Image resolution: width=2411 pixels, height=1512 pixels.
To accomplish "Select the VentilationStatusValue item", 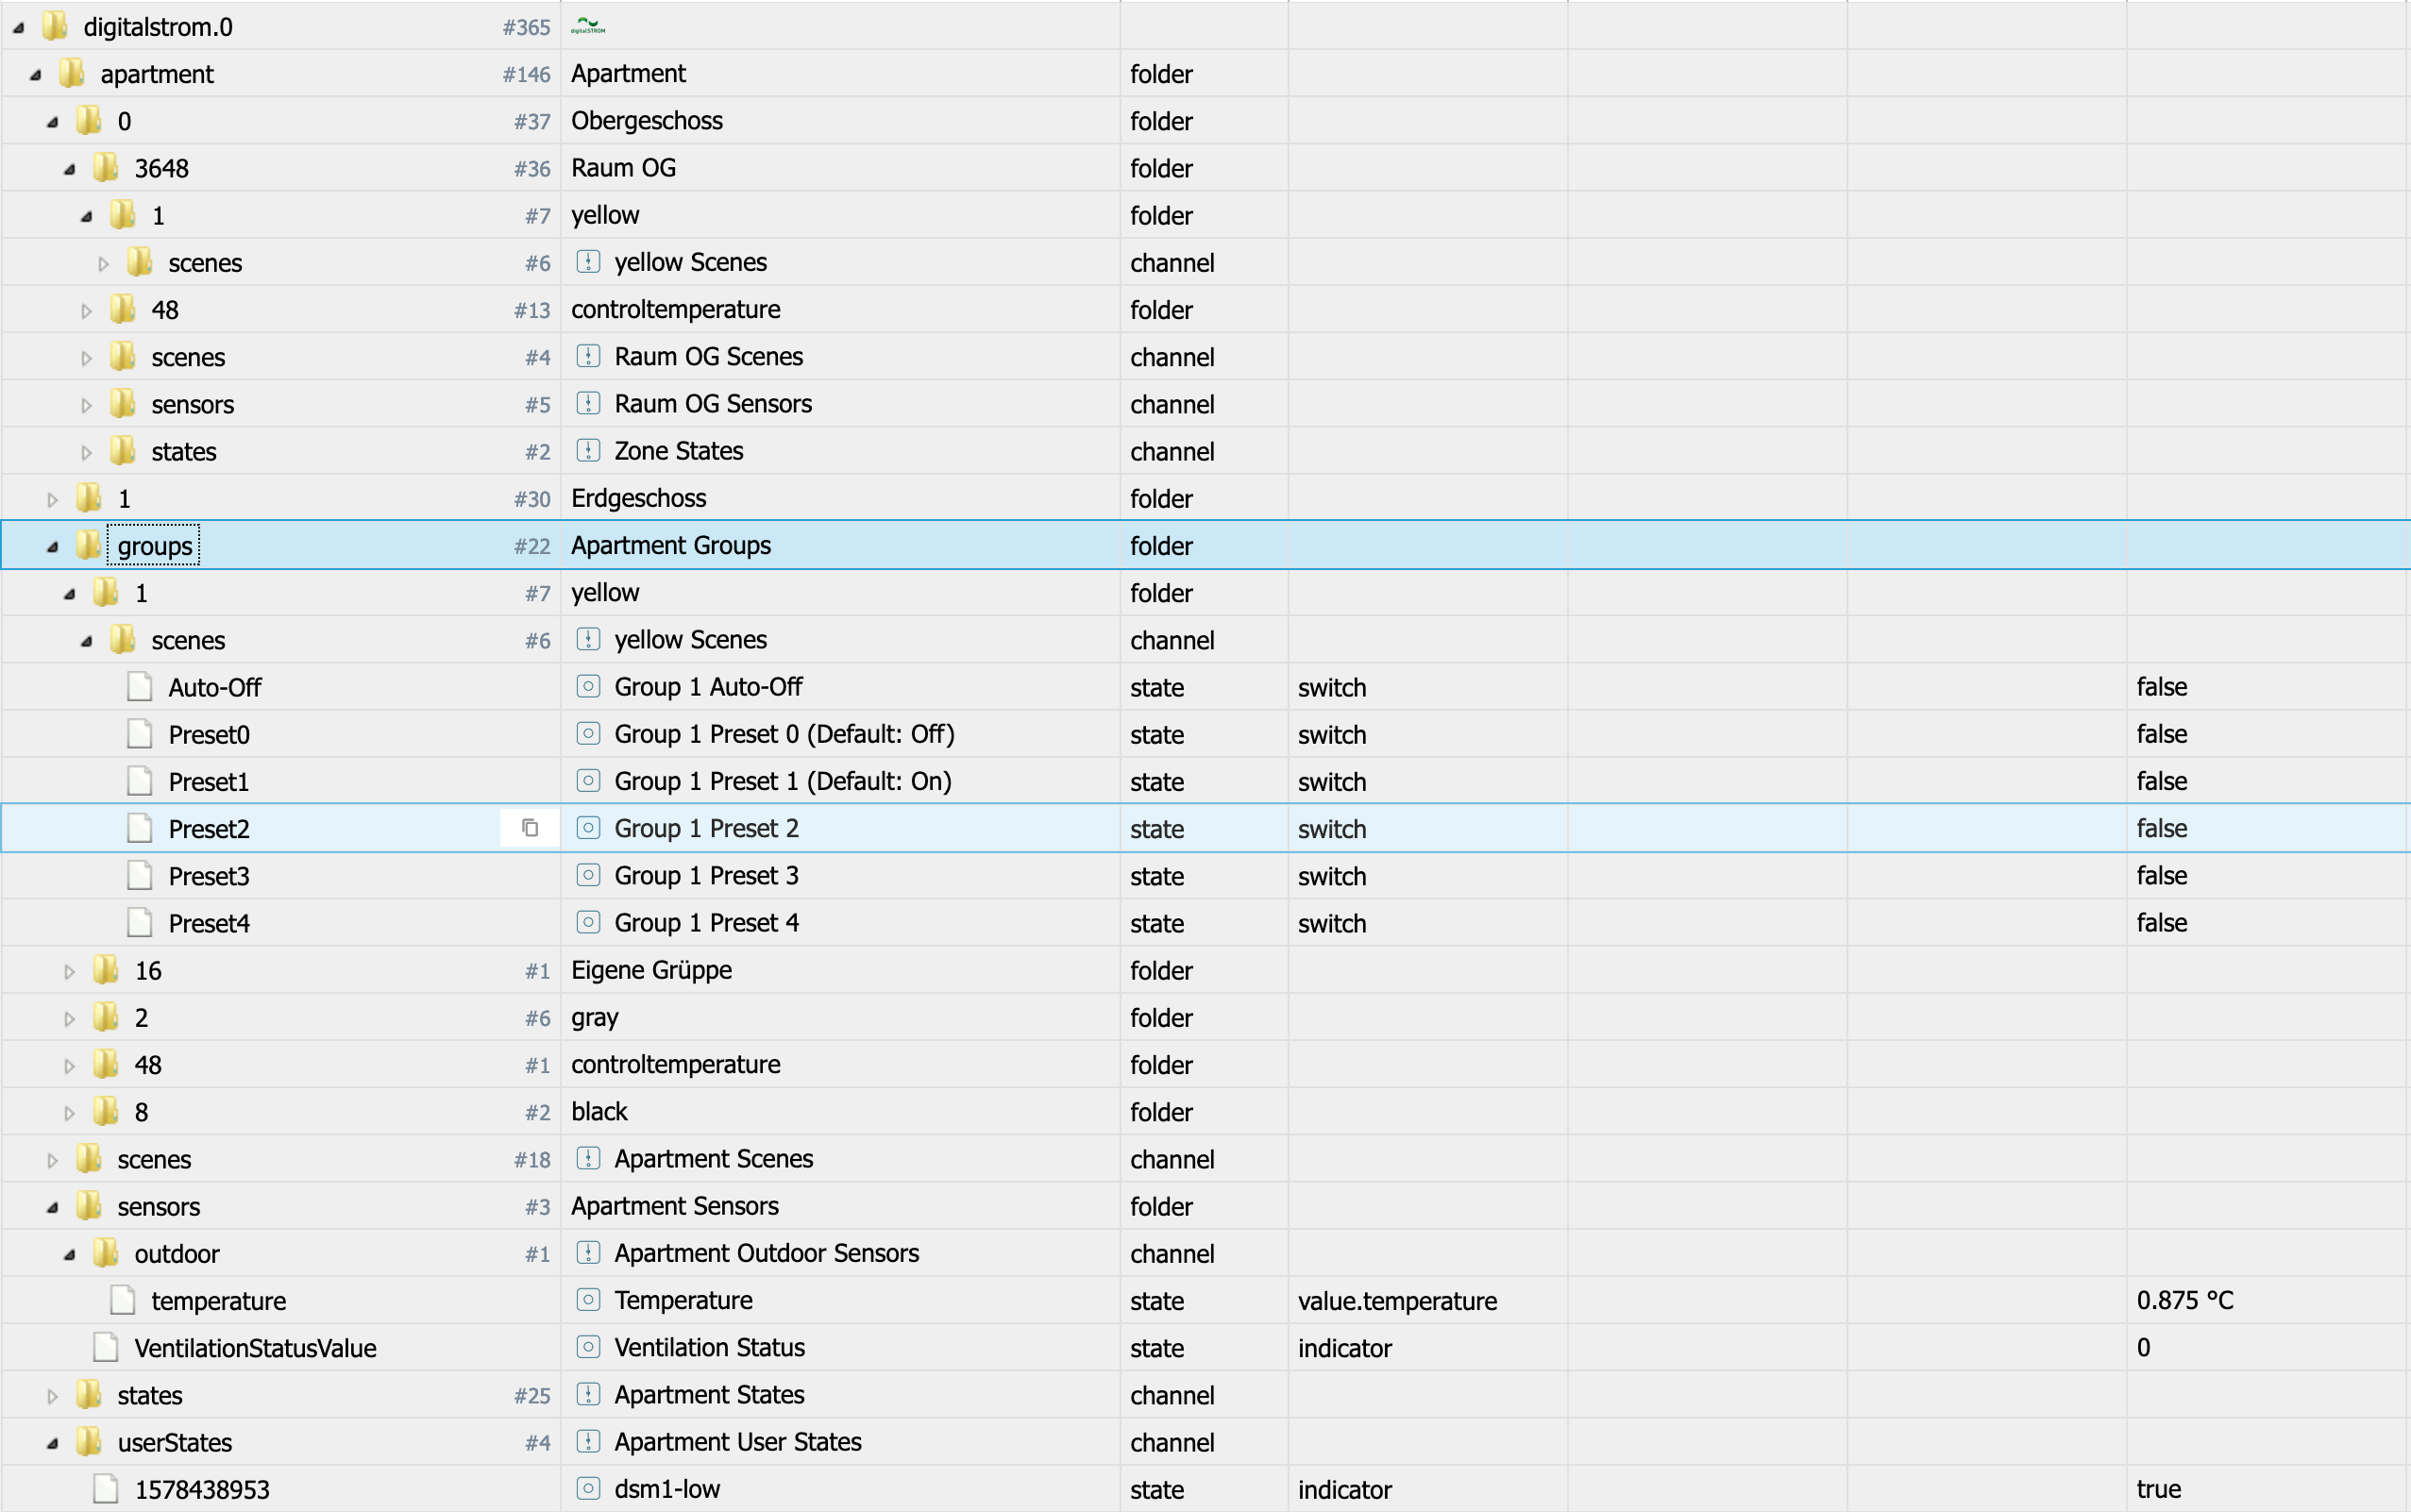I will click(255, 1348).
